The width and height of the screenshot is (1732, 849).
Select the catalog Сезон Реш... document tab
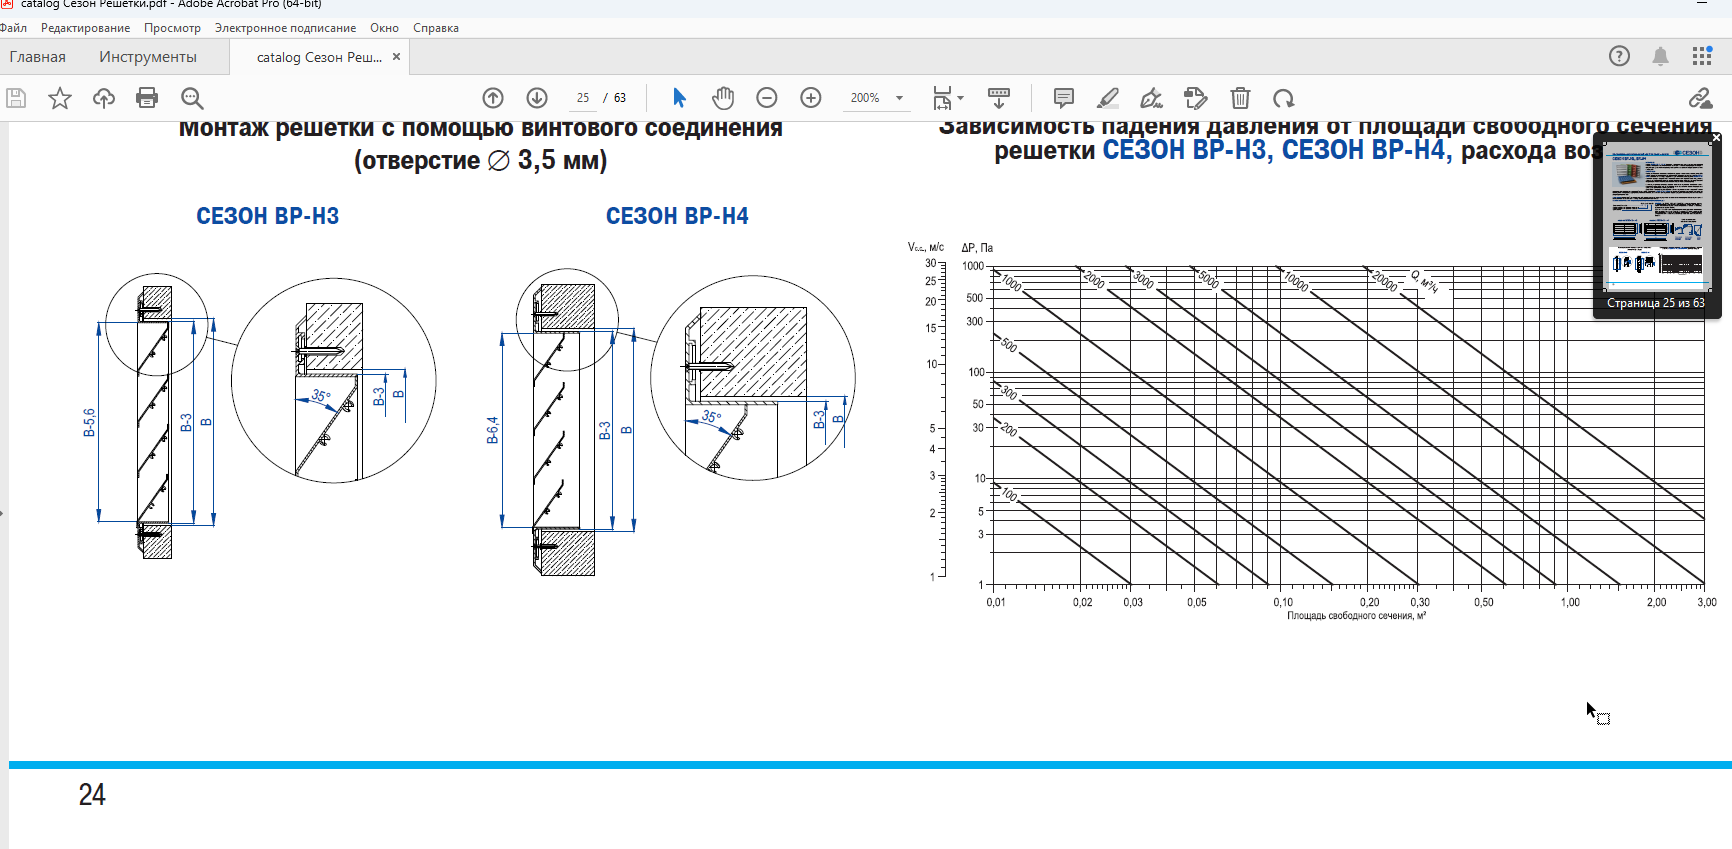pyautogui.click(x=319, y=57)
